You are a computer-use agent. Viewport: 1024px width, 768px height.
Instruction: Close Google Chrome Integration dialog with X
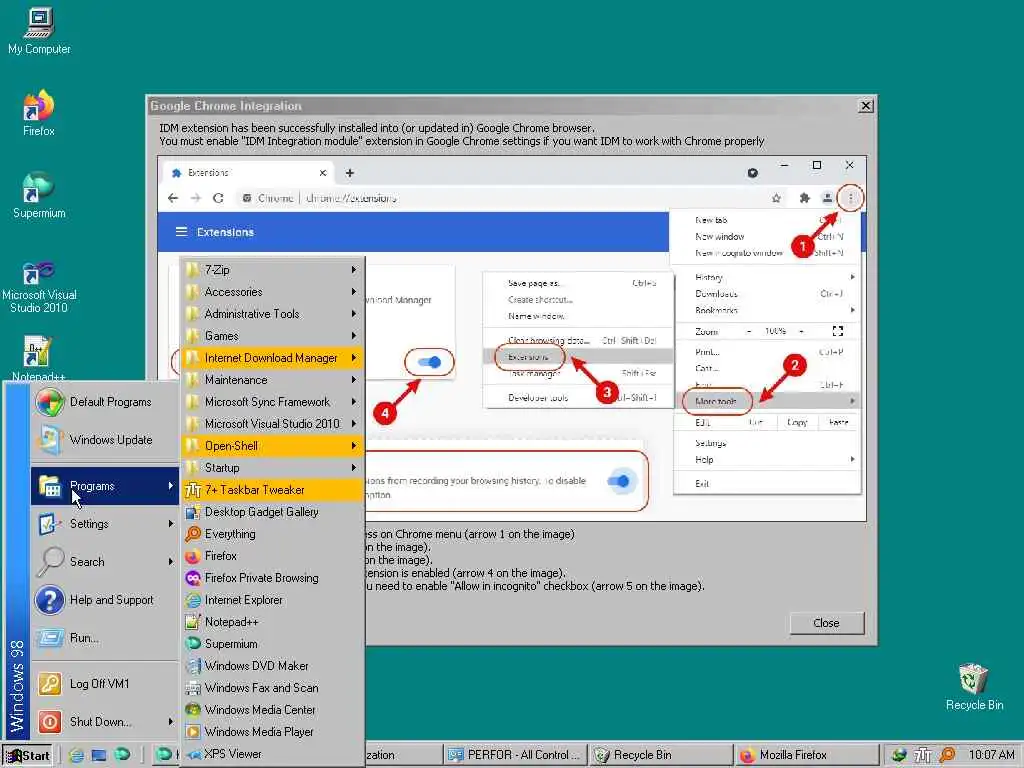point(866,106)
